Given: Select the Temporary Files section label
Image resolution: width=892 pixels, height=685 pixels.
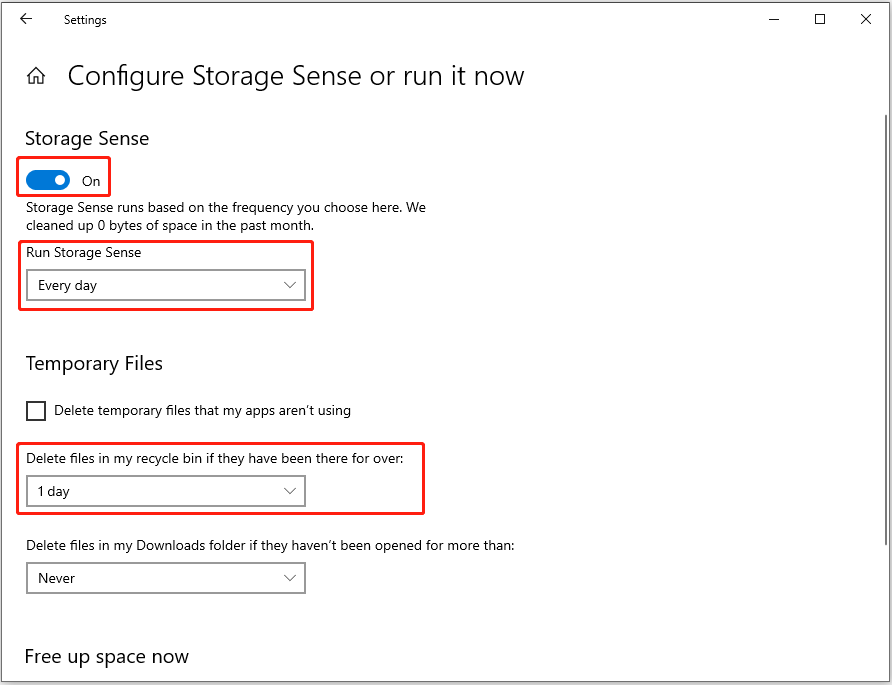Looking at the screenshot, I should pyautogui.click(x=94, y=363).
